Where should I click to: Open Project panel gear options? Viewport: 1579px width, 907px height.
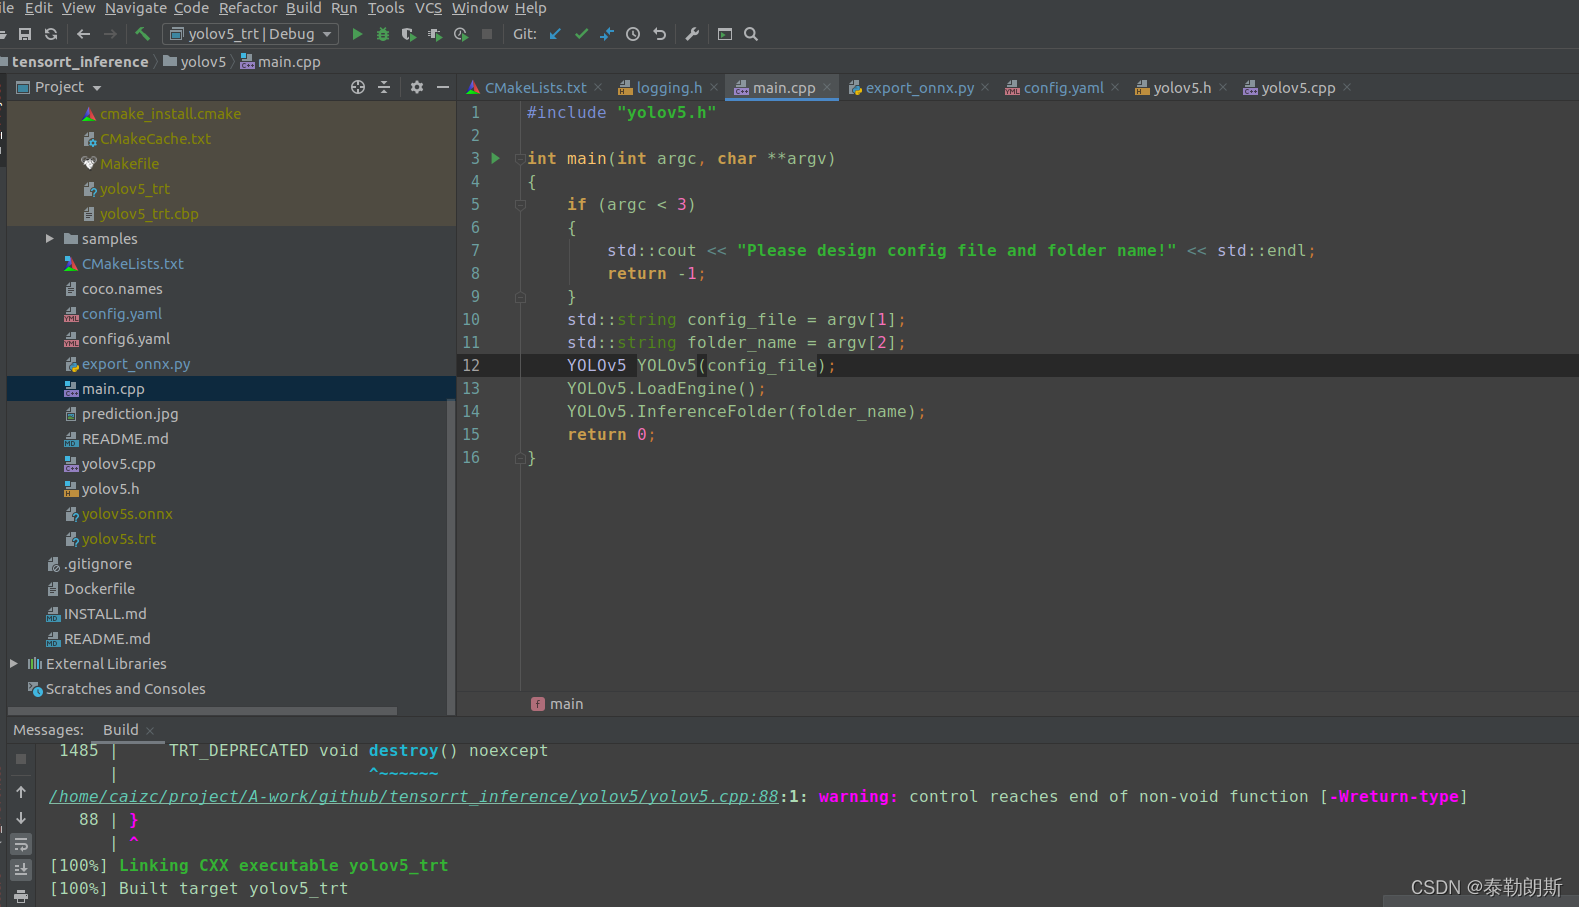417,88
